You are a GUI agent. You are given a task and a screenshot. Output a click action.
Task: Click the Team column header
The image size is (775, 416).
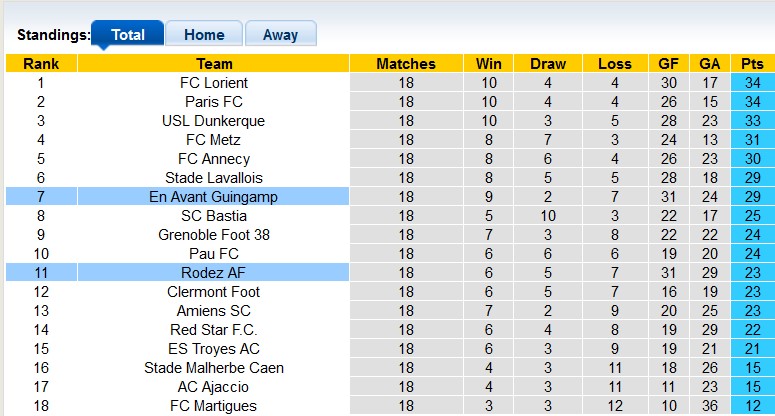(x=214, y=64)
